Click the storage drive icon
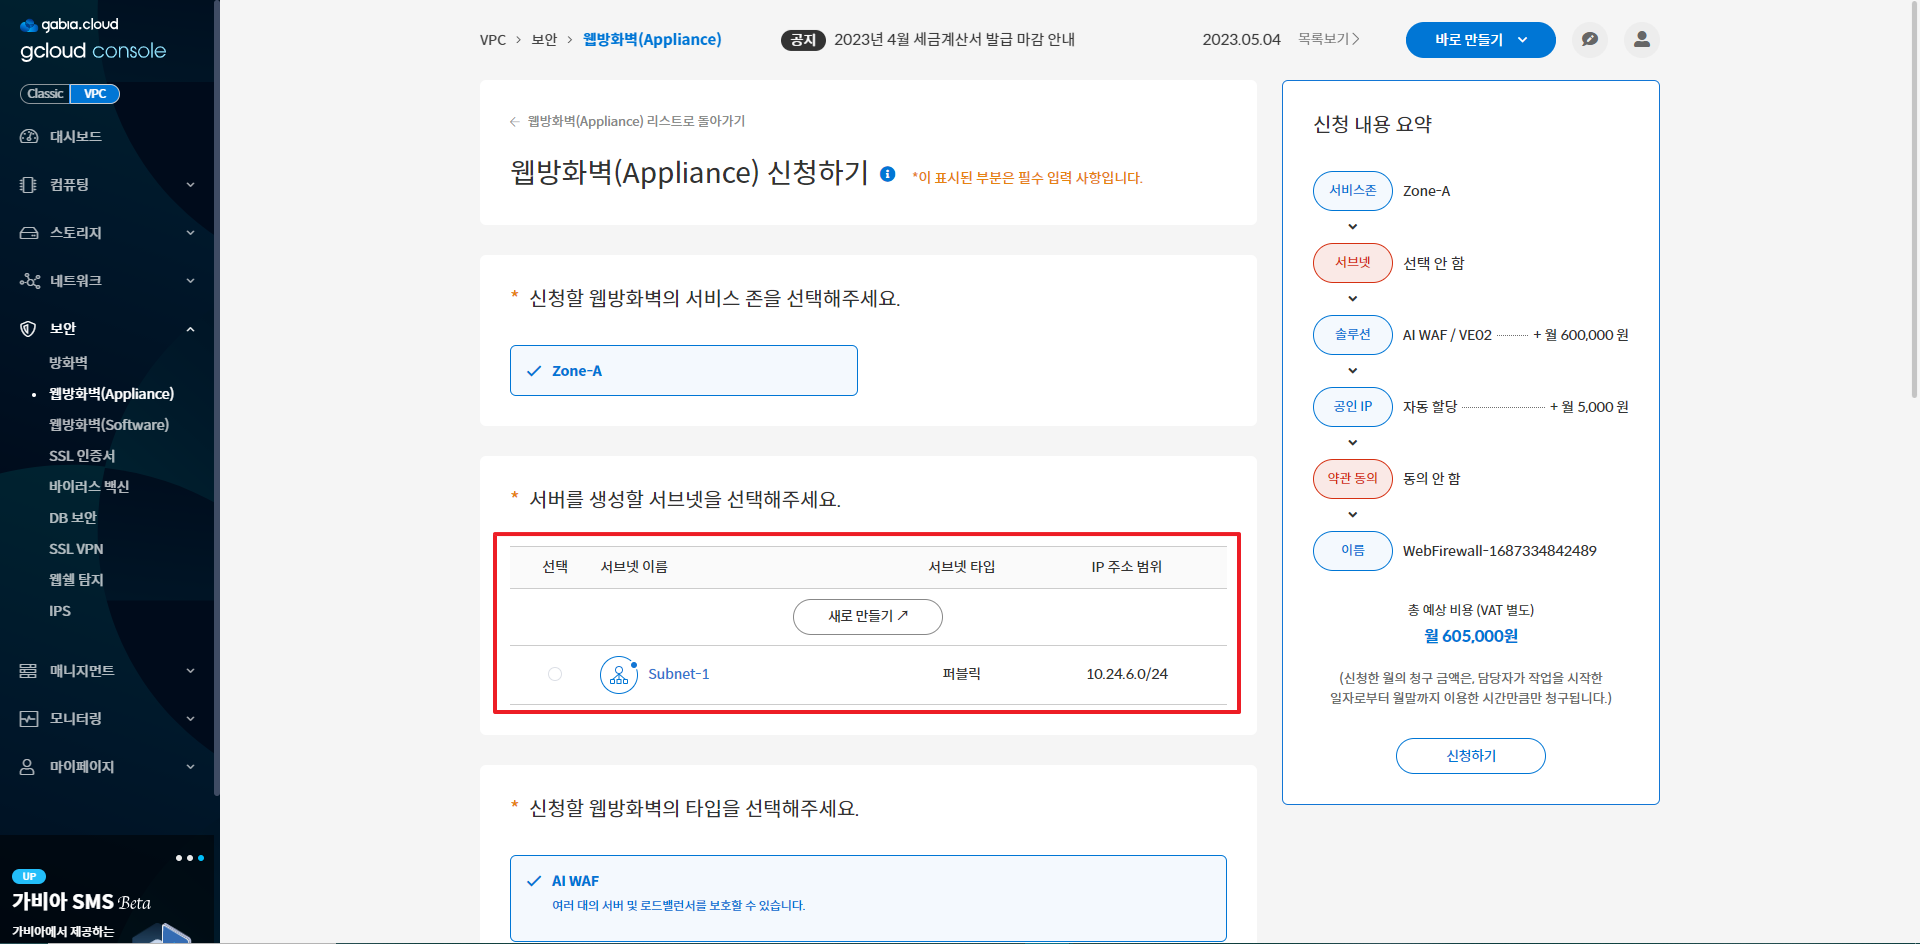 click(29, 232)
